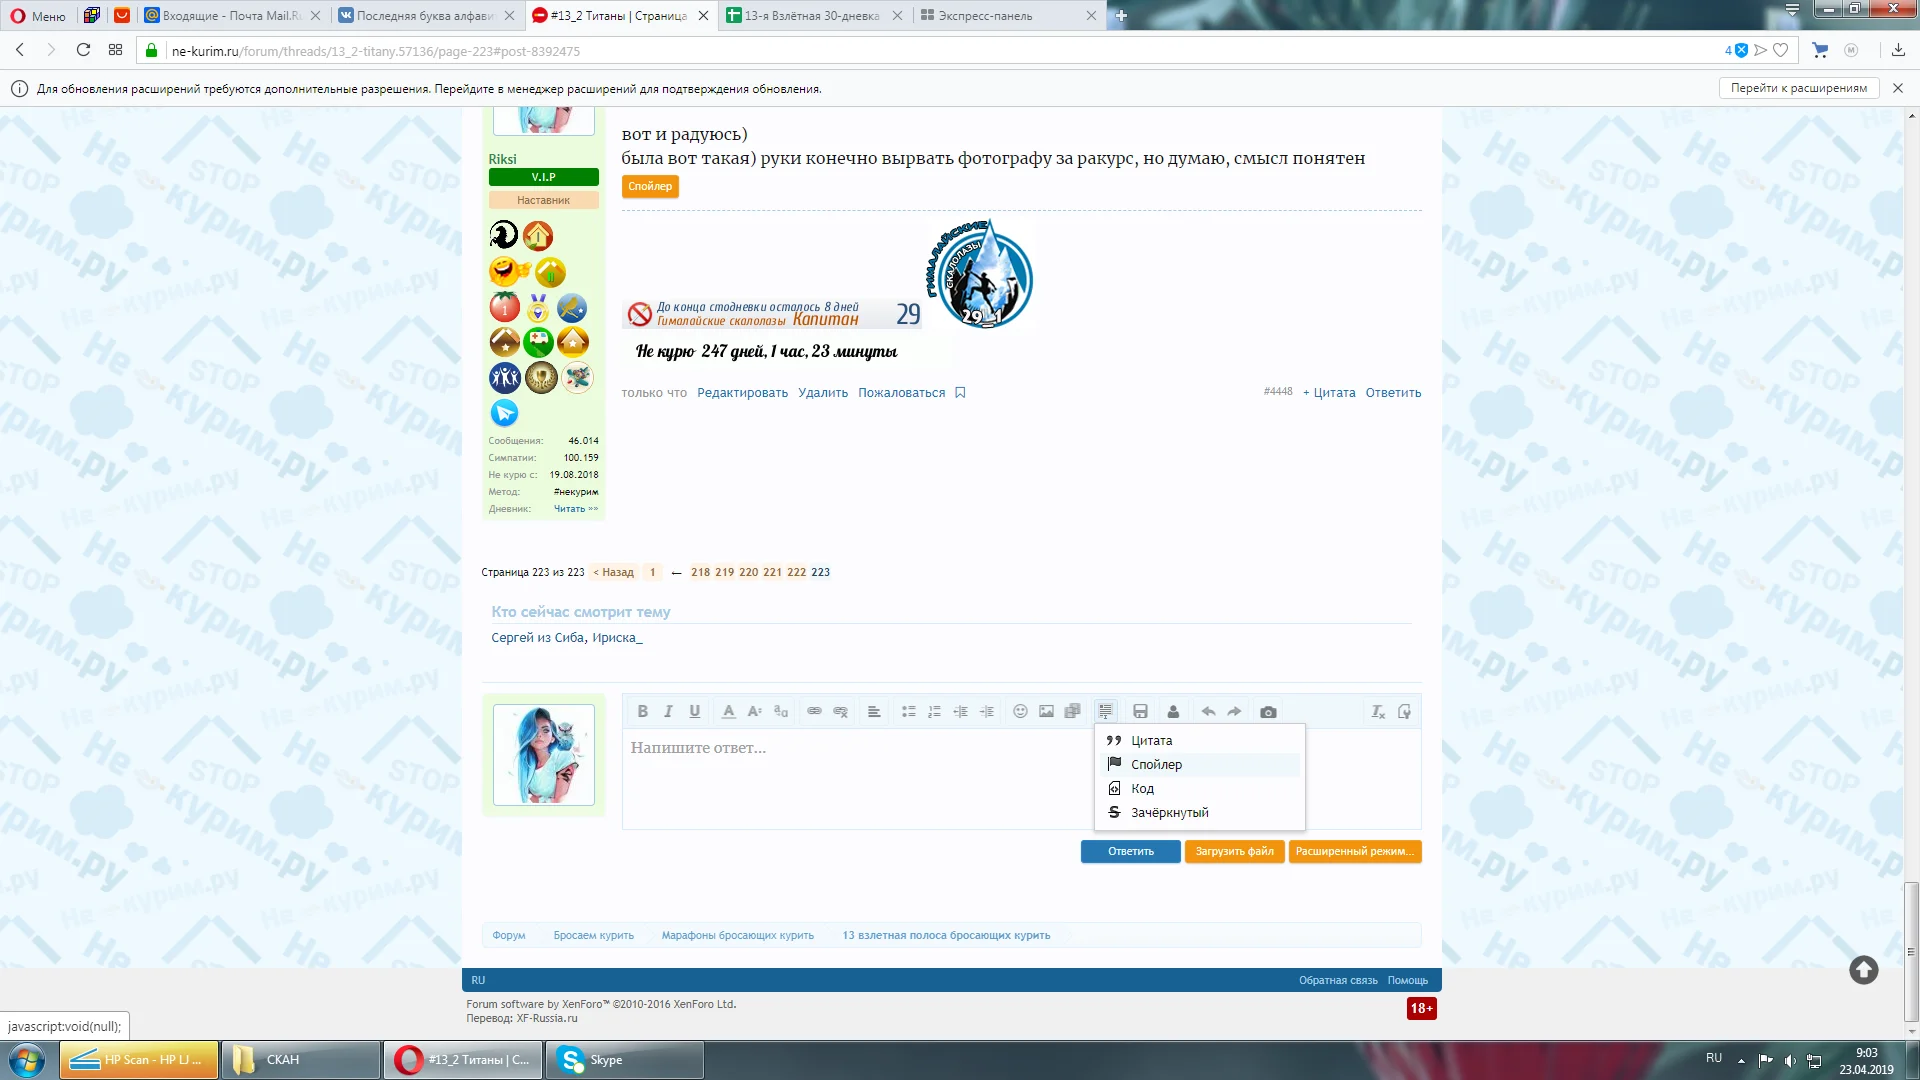The height and width of the screenshot is (1080, 1920).
Task: Expand the Спойлер button in post
Action: [650, 187]
